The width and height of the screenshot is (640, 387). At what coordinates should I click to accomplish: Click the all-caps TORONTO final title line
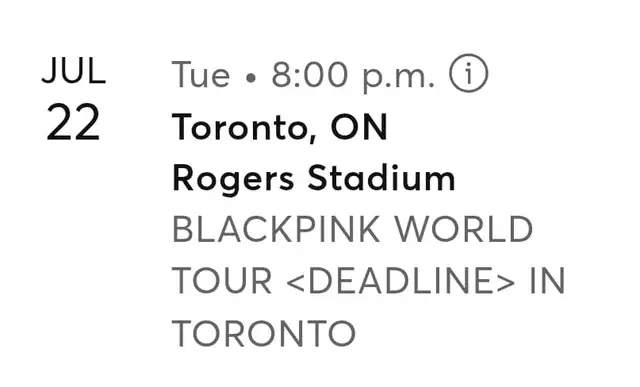pos(264,333)
